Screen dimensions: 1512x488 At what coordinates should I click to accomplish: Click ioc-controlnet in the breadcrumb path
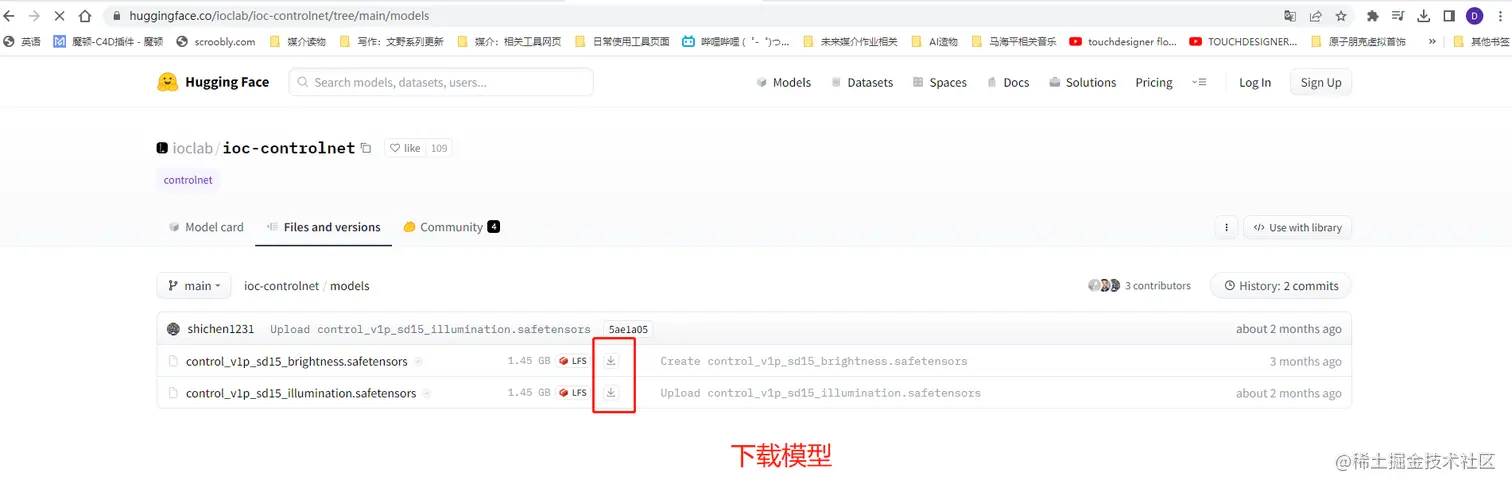click(281, 286)
